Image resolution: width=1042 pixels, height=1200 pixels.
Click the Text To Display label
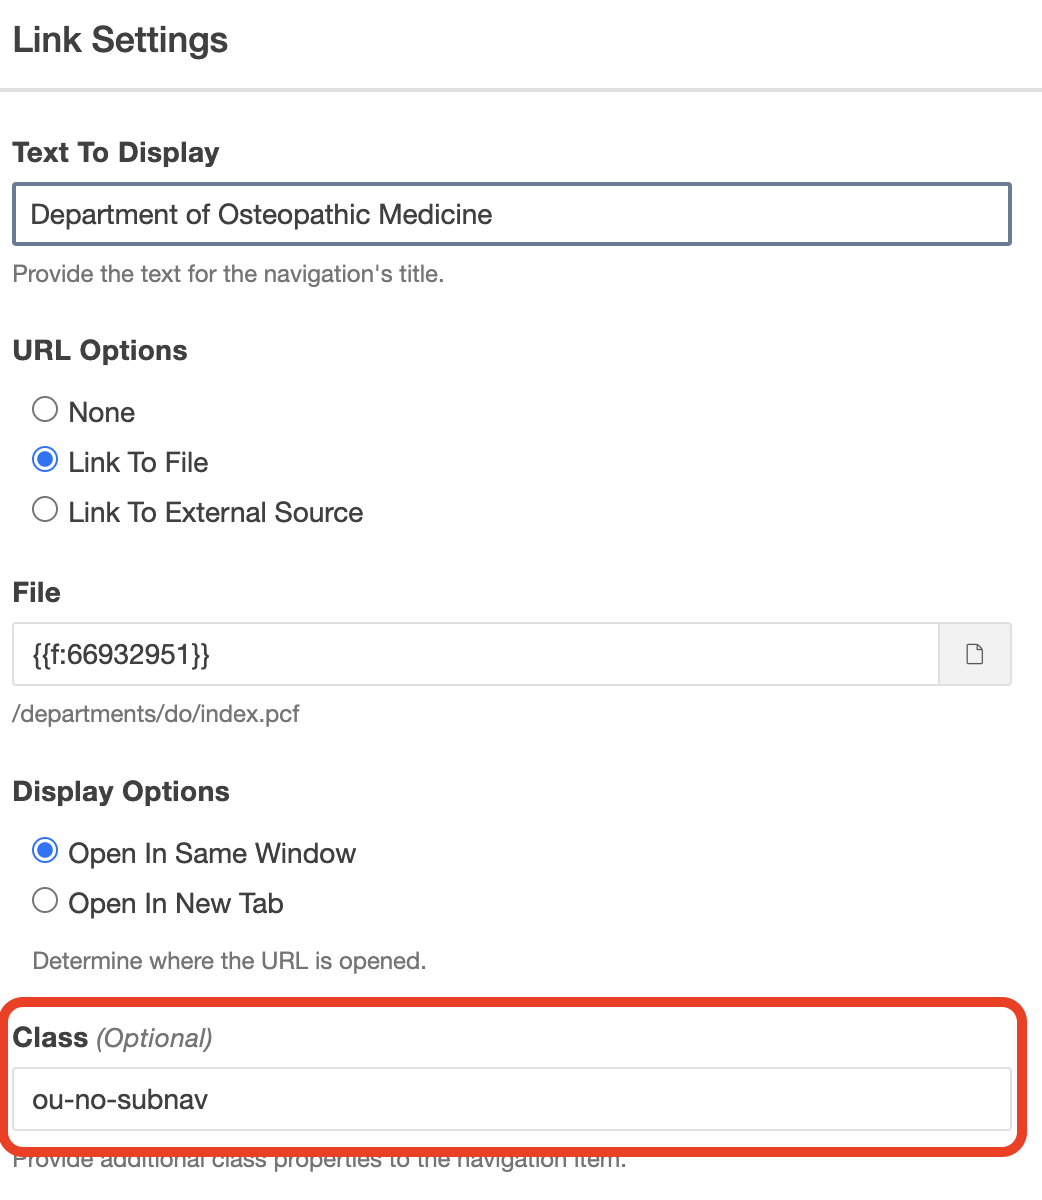coord(116,153)
